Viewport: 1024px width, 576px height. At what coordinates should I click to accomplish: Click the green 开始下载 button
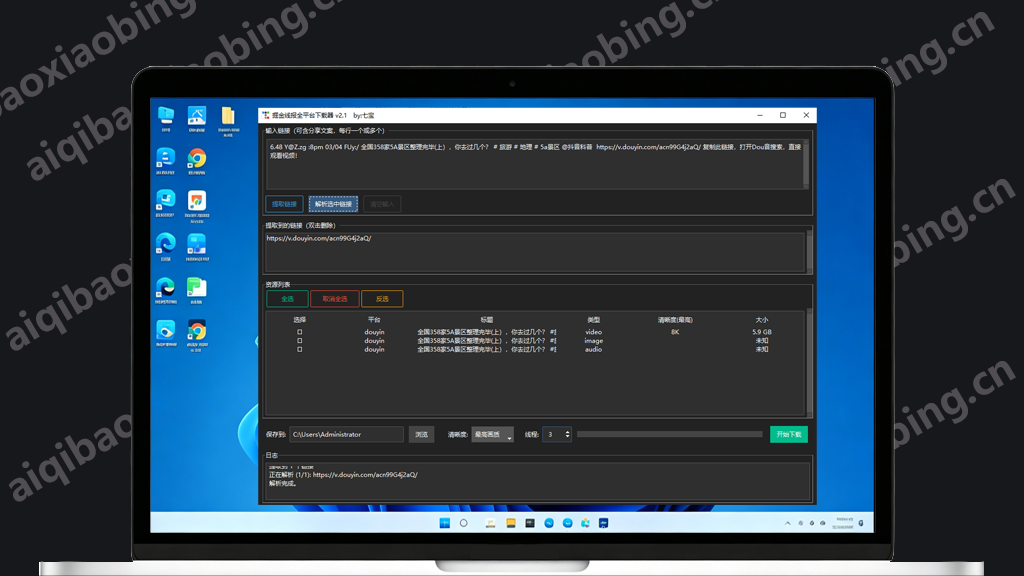789,434
